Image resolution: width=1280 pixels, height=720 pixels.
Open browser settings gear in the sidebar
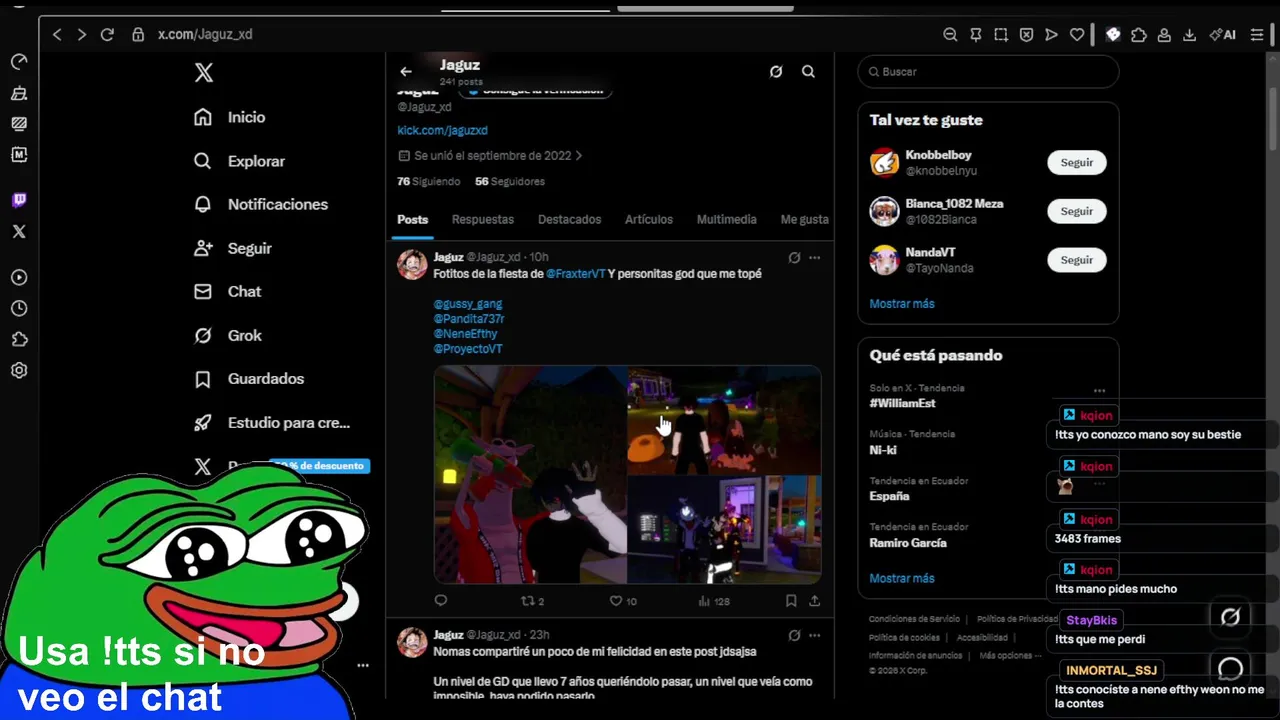(19, 370)
